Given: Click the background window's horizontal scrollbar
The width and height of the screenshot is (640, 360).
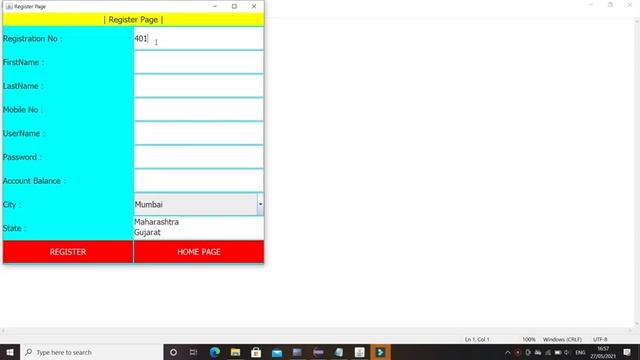Looking at the screenshot, I should pyautogui.click(x=317, y=330).
